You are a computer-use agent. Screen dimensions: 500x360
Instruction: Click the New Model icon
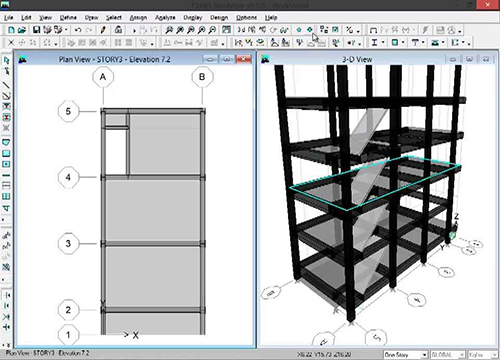pyautogui.click(x=11, y=30)
